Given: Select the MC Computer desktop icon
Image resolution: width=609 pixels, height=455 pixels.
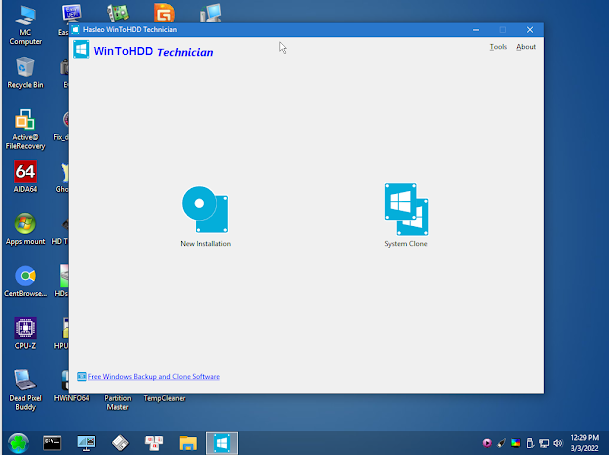Looking at the screenshot, I should pyautogui.click(x=26, y=26).
